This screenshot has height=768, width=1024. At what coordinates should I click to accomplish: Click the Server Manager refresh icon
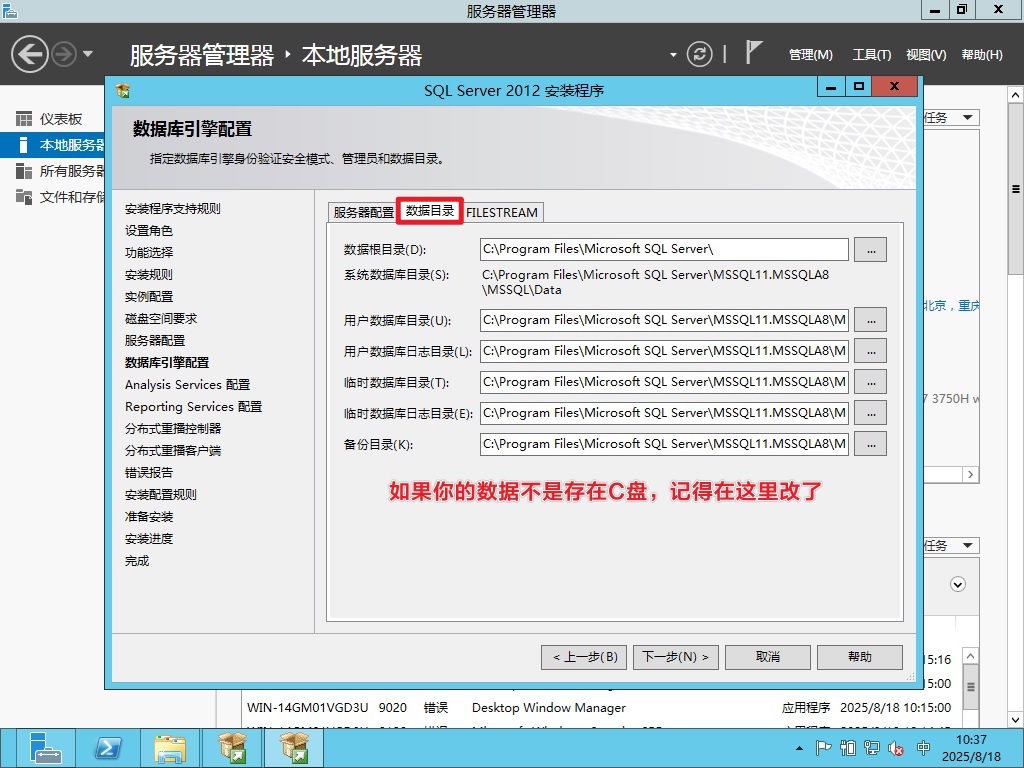point(699,54)
